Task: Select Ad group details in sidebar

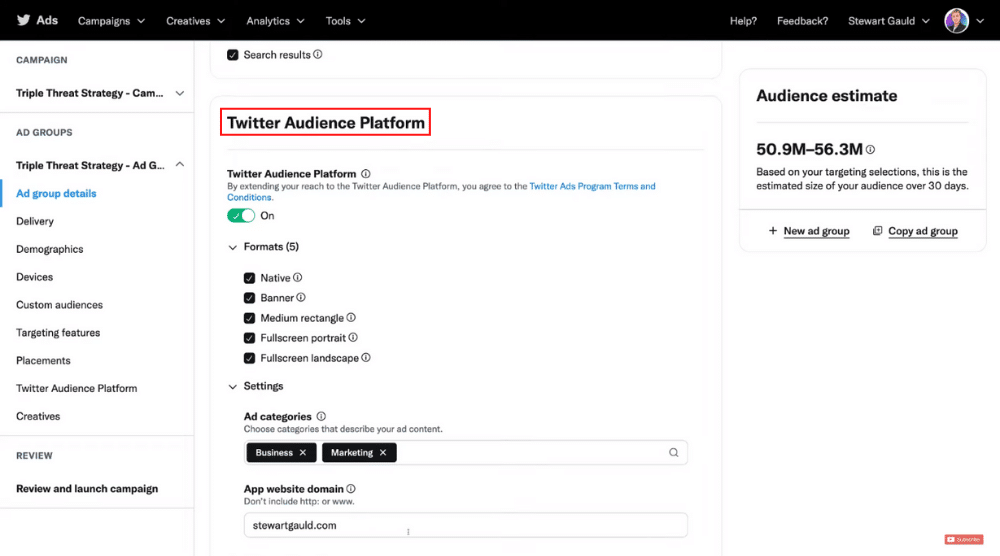Action: [x=56, y=193]
